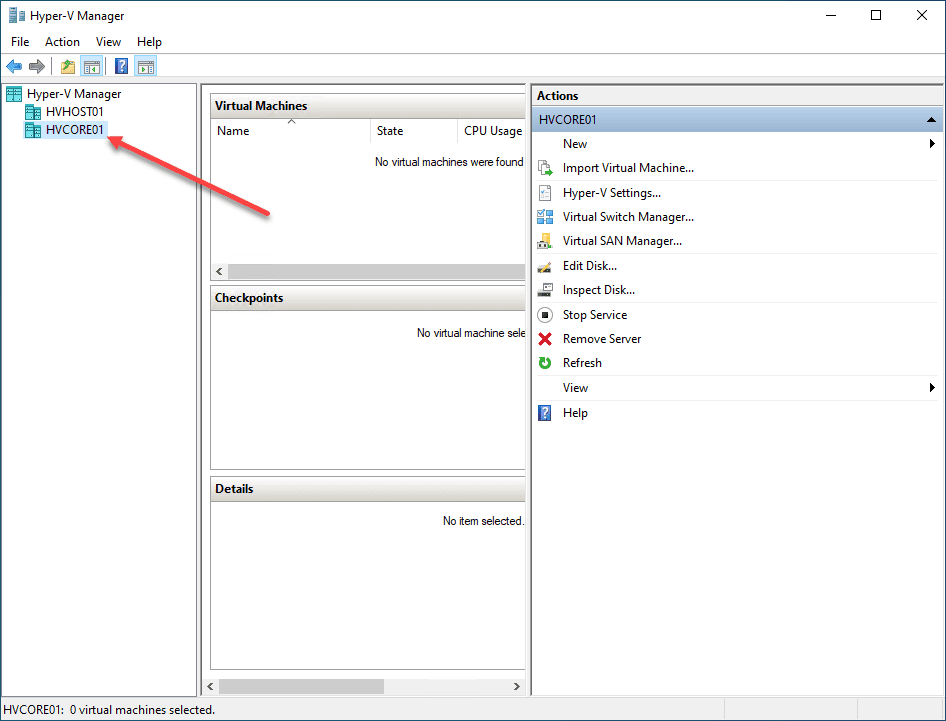Click the center pane bottom scrollbar left arrow
This screenshot has height=721, width=946.
click(210, 687)
